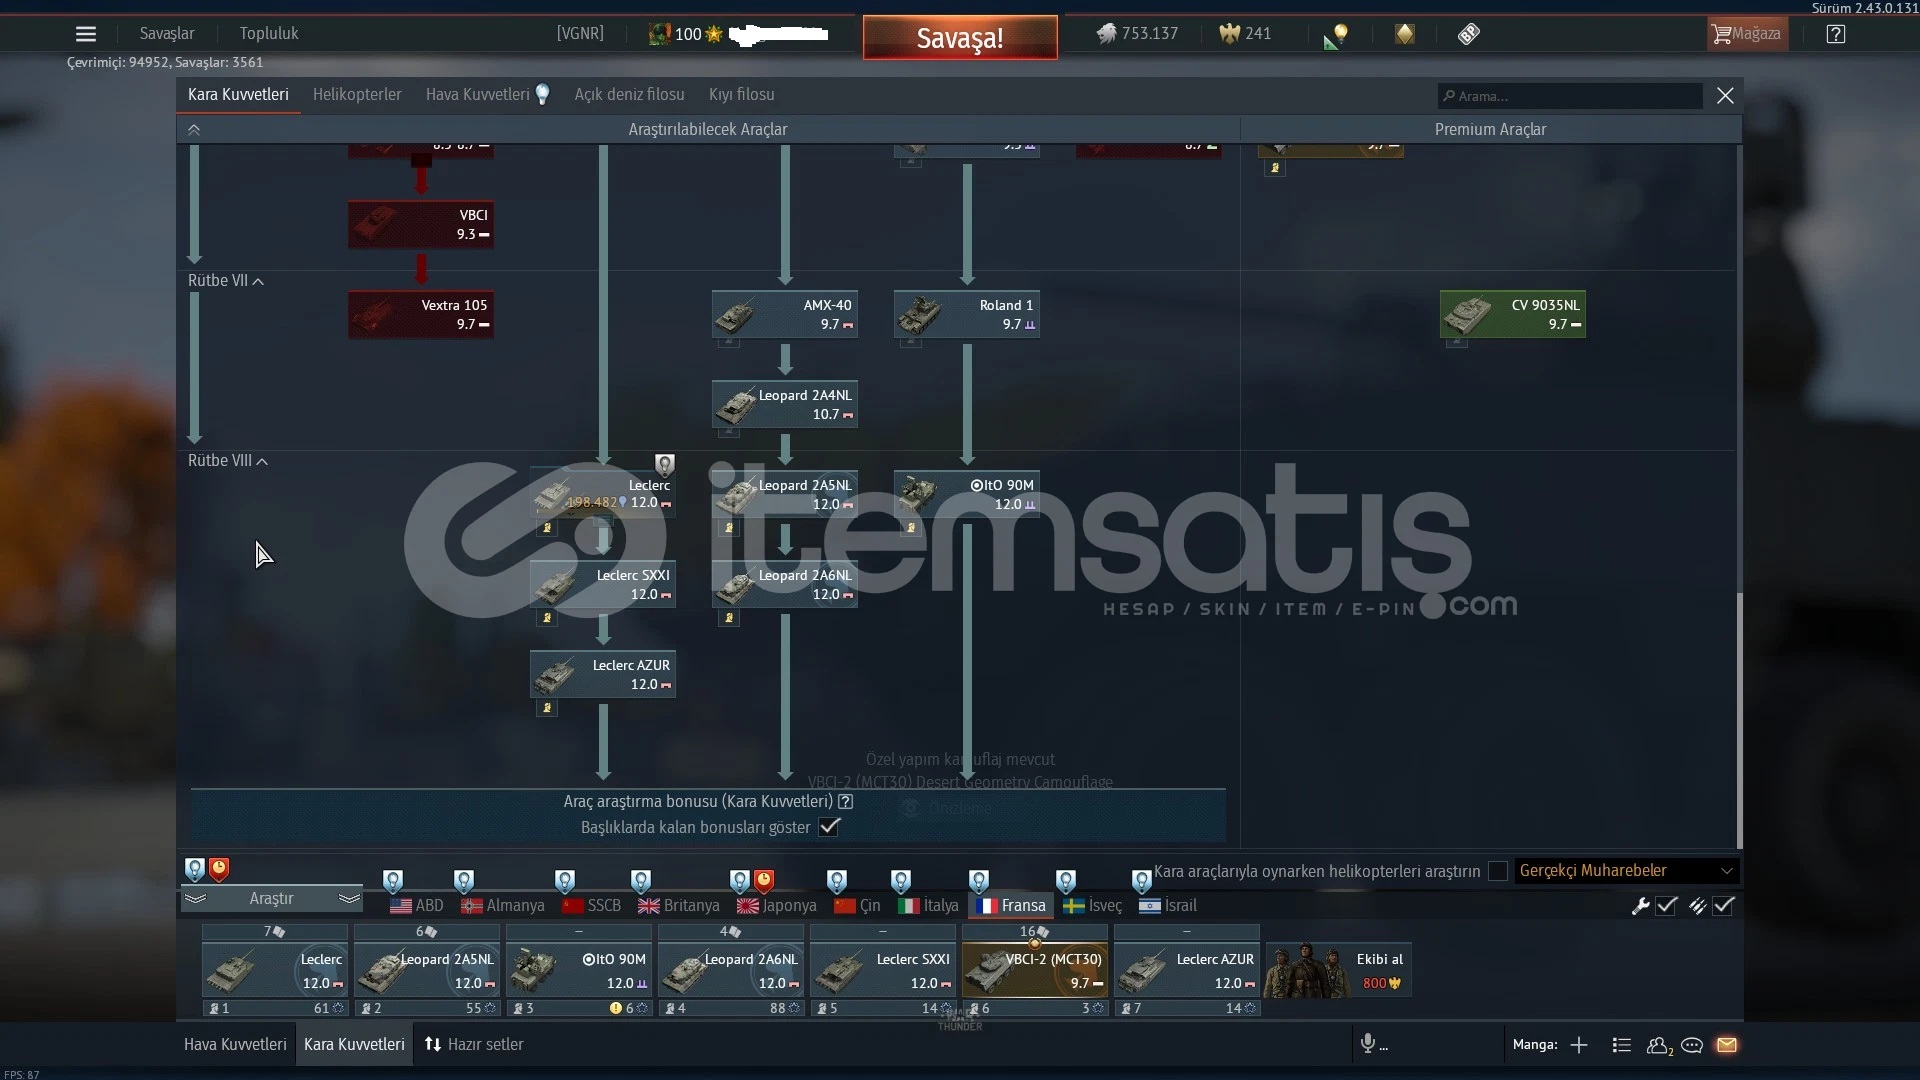The width and height of the screenshot is (1920, 1080).
Task: Start a battle with Savaşa! button
Action: (960, 38)
